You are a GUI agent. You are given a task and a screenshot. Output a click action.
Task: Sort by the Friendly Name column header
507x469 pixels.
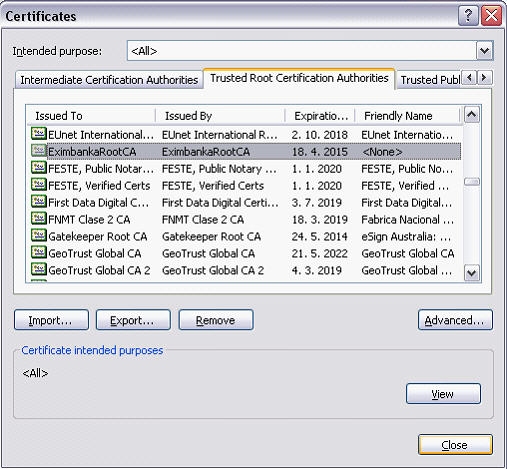point(407,116)
